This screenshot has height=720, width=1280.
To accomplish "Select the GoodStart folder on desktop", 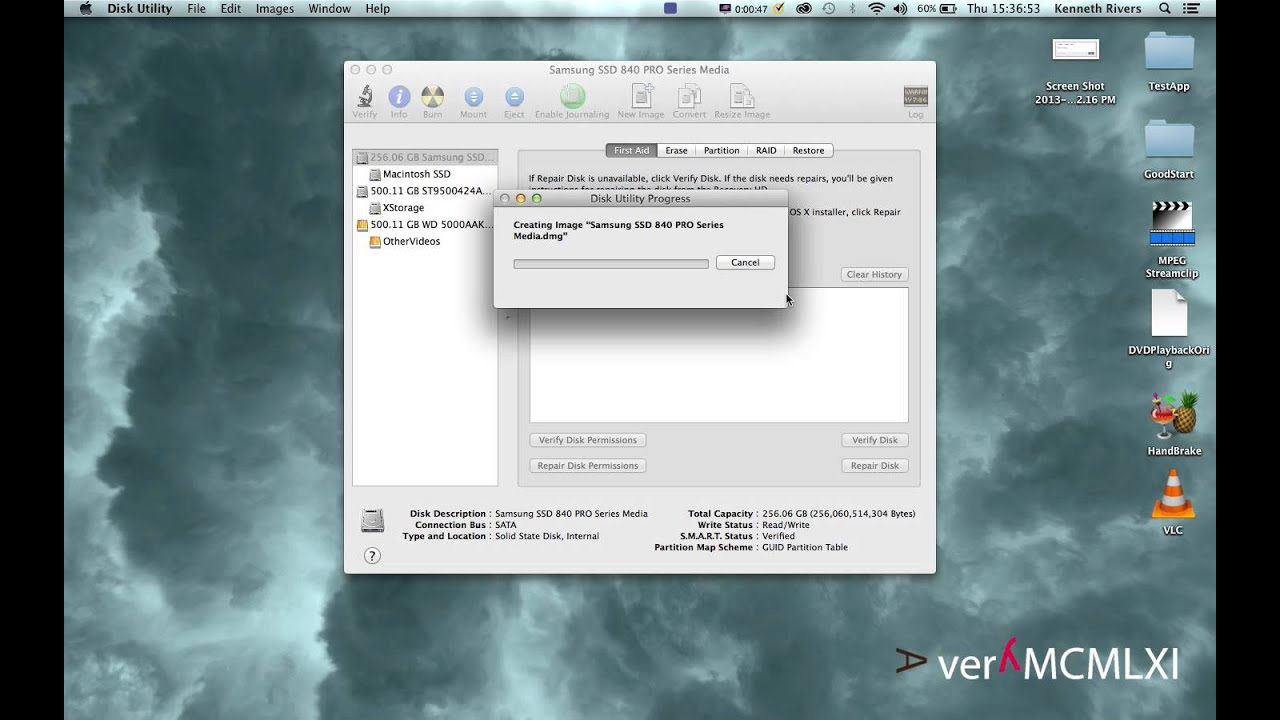I will click(1168, 150).
